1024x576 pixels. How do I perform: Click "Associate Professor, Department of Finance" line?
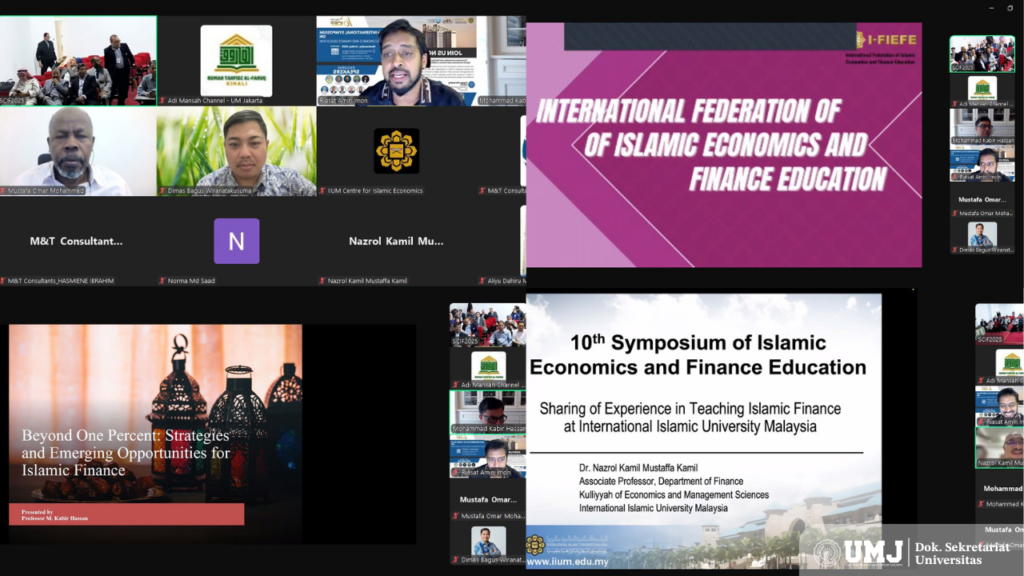(661, 481)
